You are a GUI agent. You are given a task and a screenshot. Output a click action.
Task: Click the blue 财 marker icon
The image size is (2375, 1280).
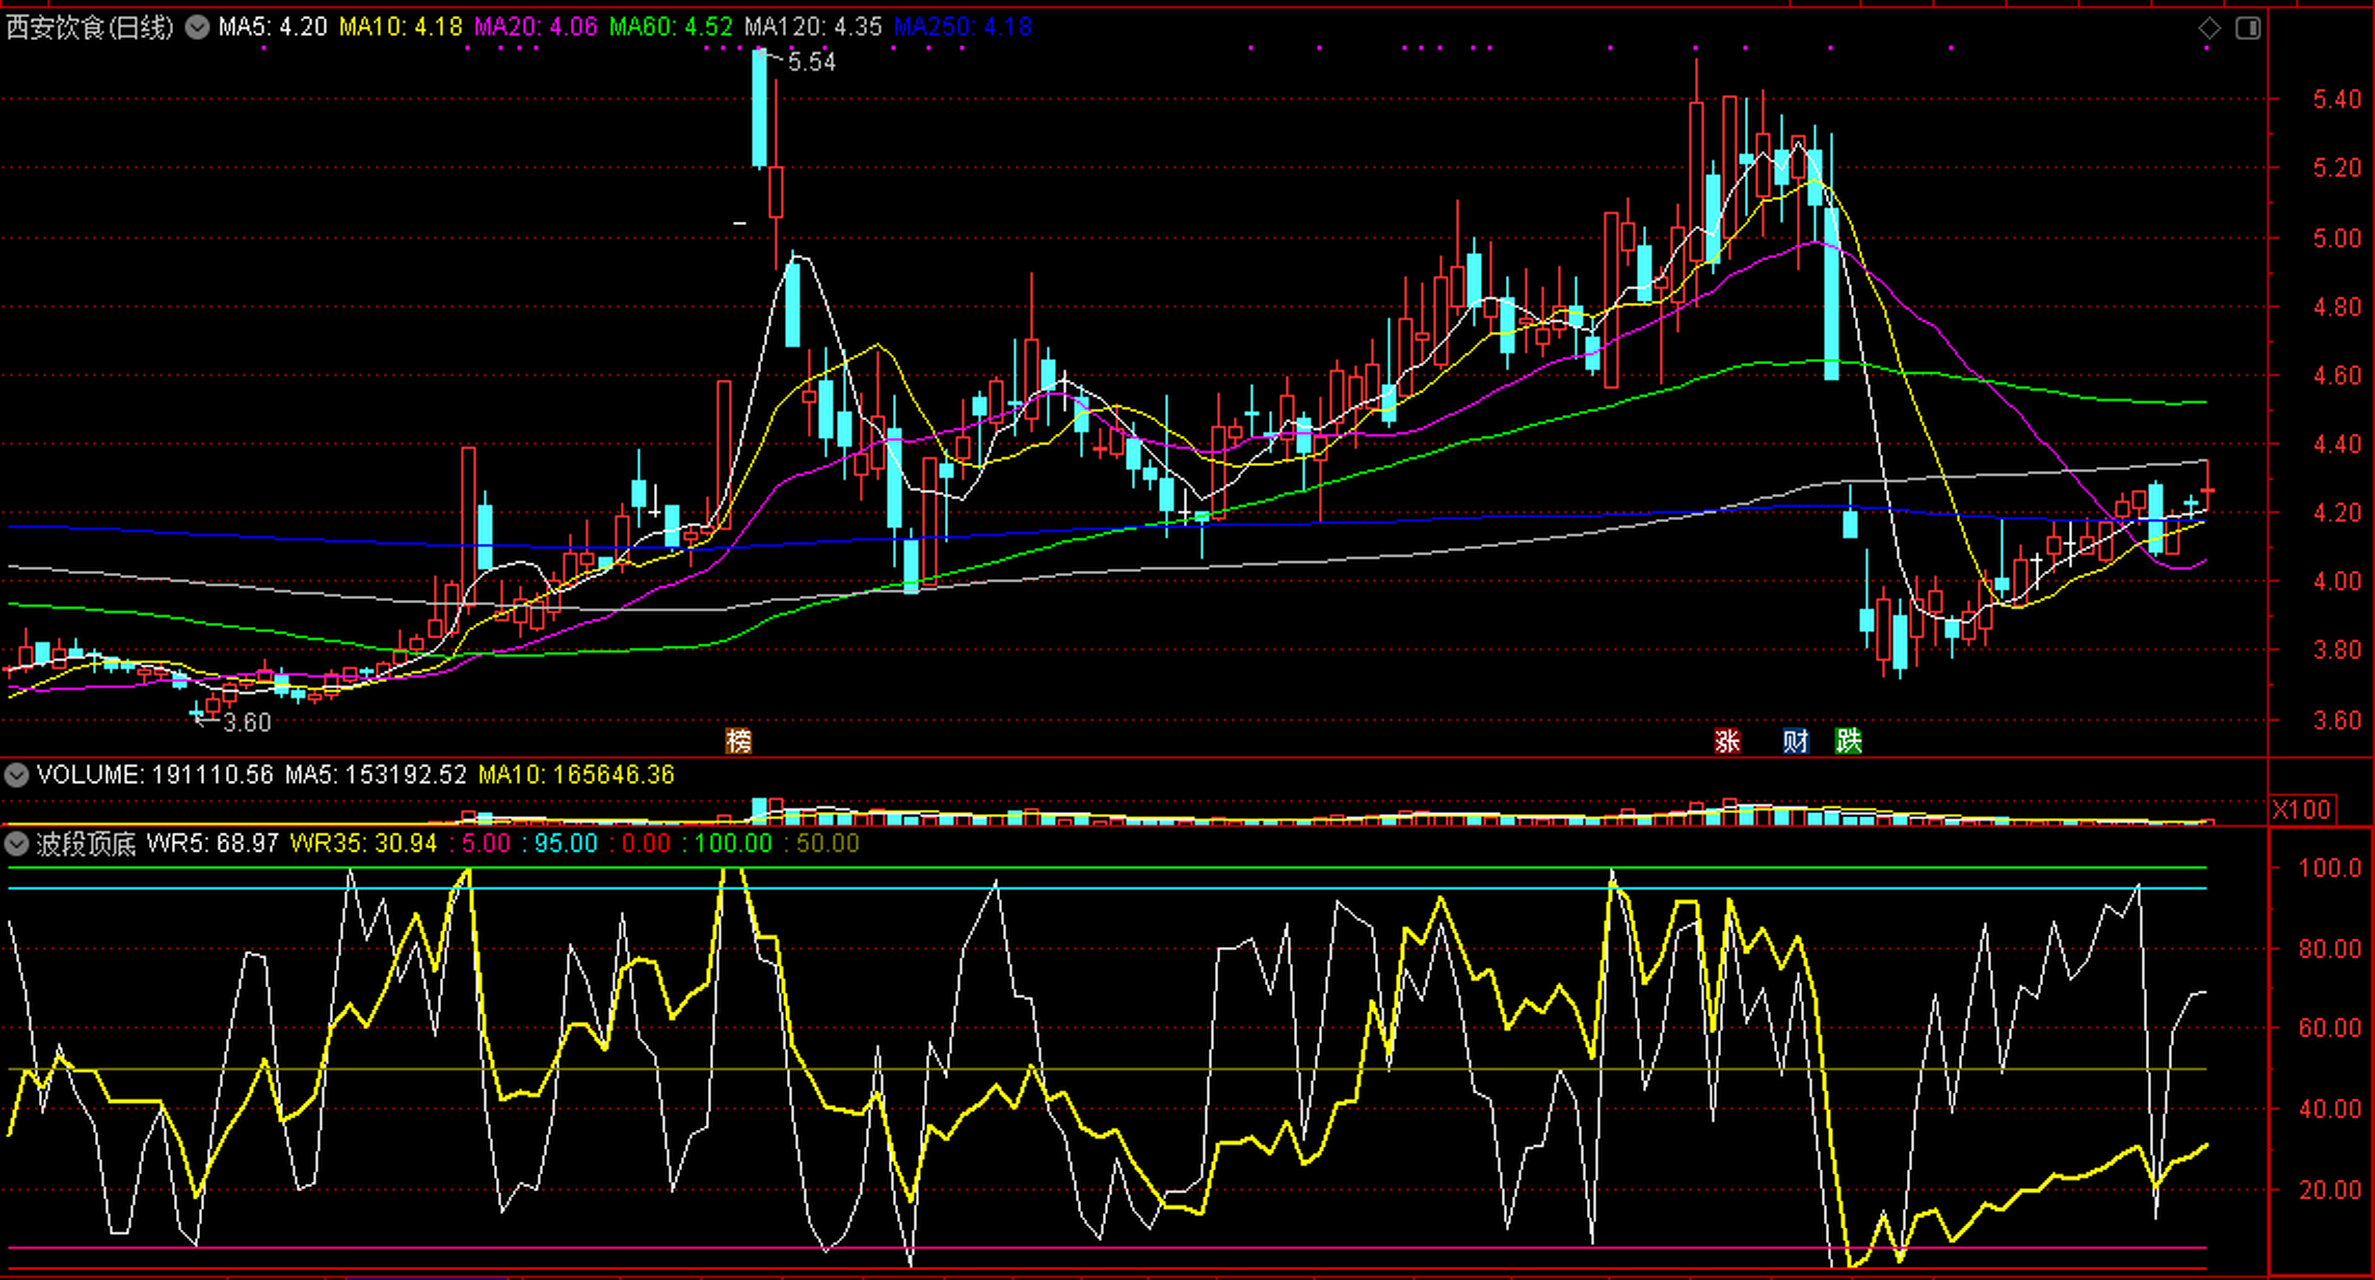click(1796, 741)
